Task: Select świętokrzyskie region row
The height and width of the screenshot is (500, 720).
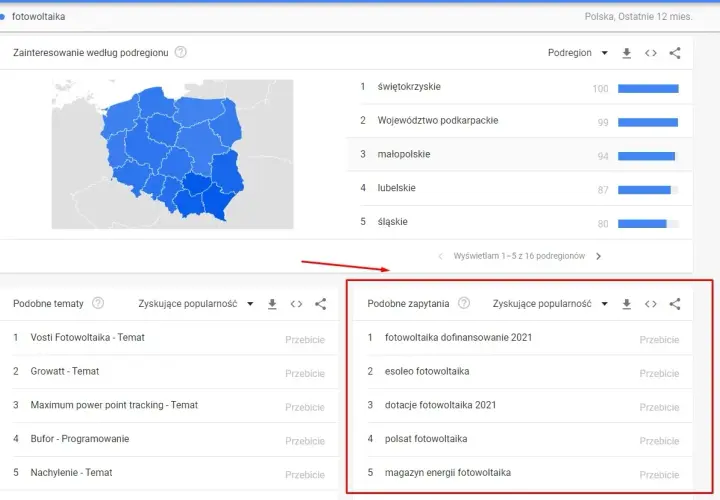Action: 519,87
